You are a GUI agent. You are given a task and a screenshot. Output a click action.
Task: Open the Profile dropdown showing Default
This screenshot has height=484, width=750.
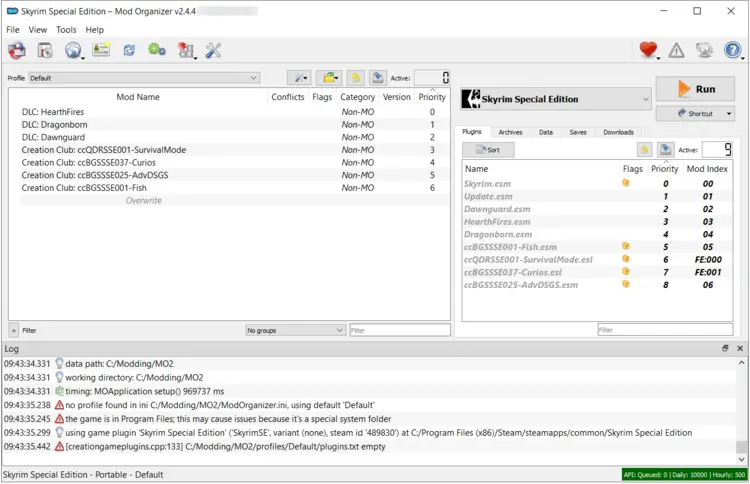click(x=144, y=77)
